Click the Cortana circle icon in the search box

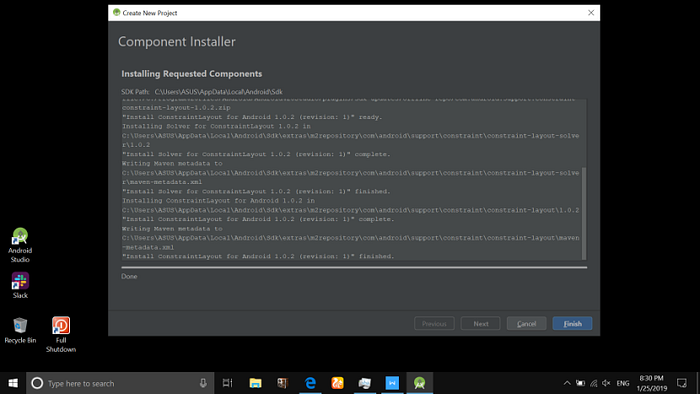(x=37, y=383)
